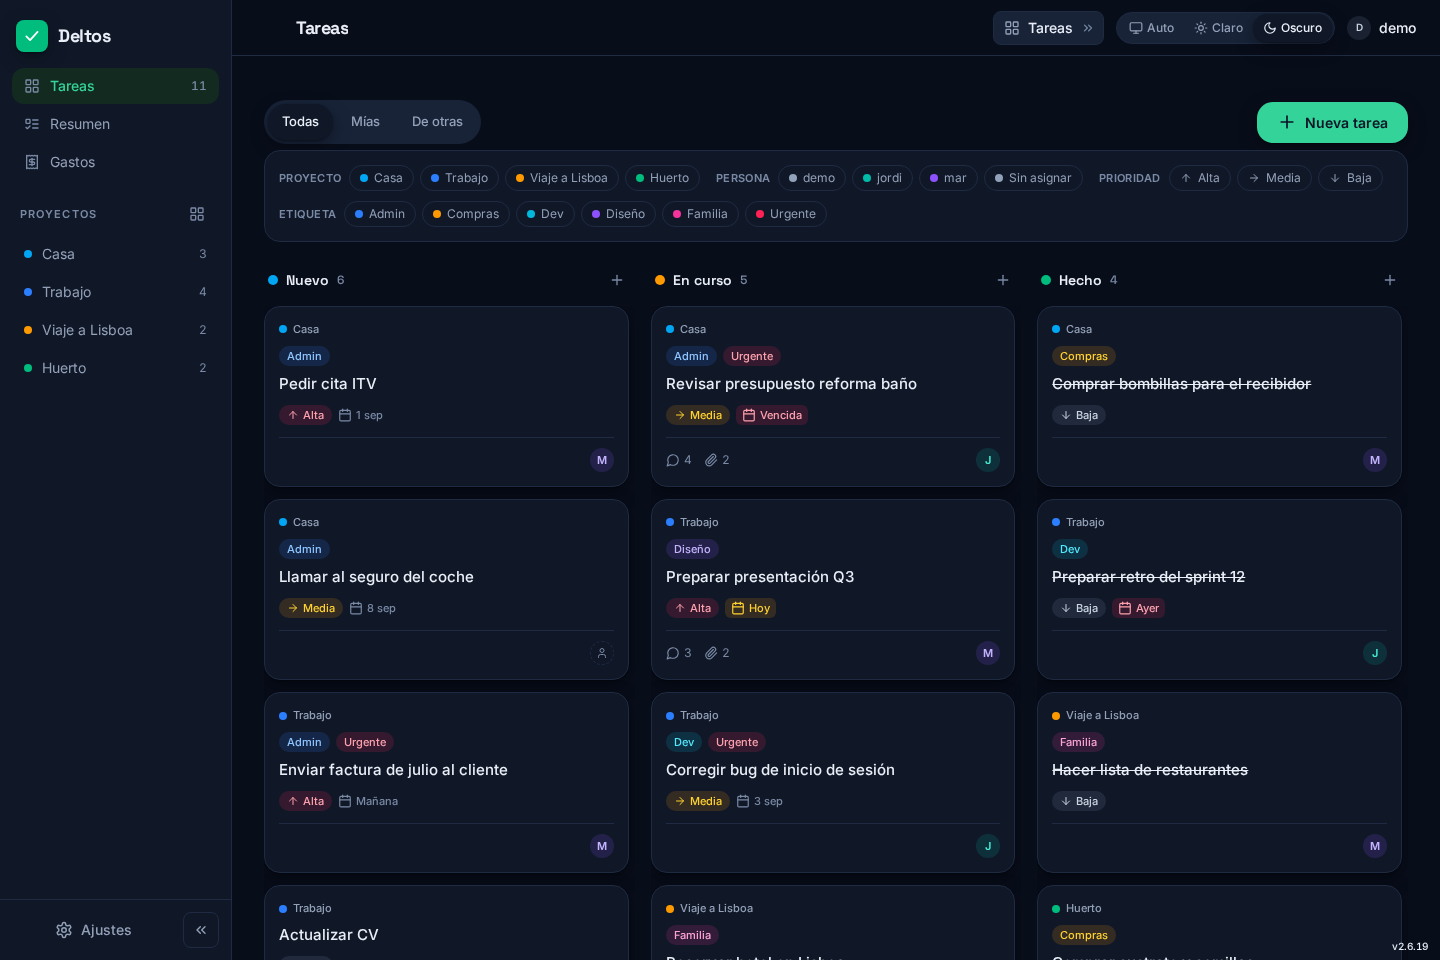This screenshot has height=960, width=1440.
Task: Click the 1 sep date on Pedir cita ITV
Action: (x=361, y=415)
